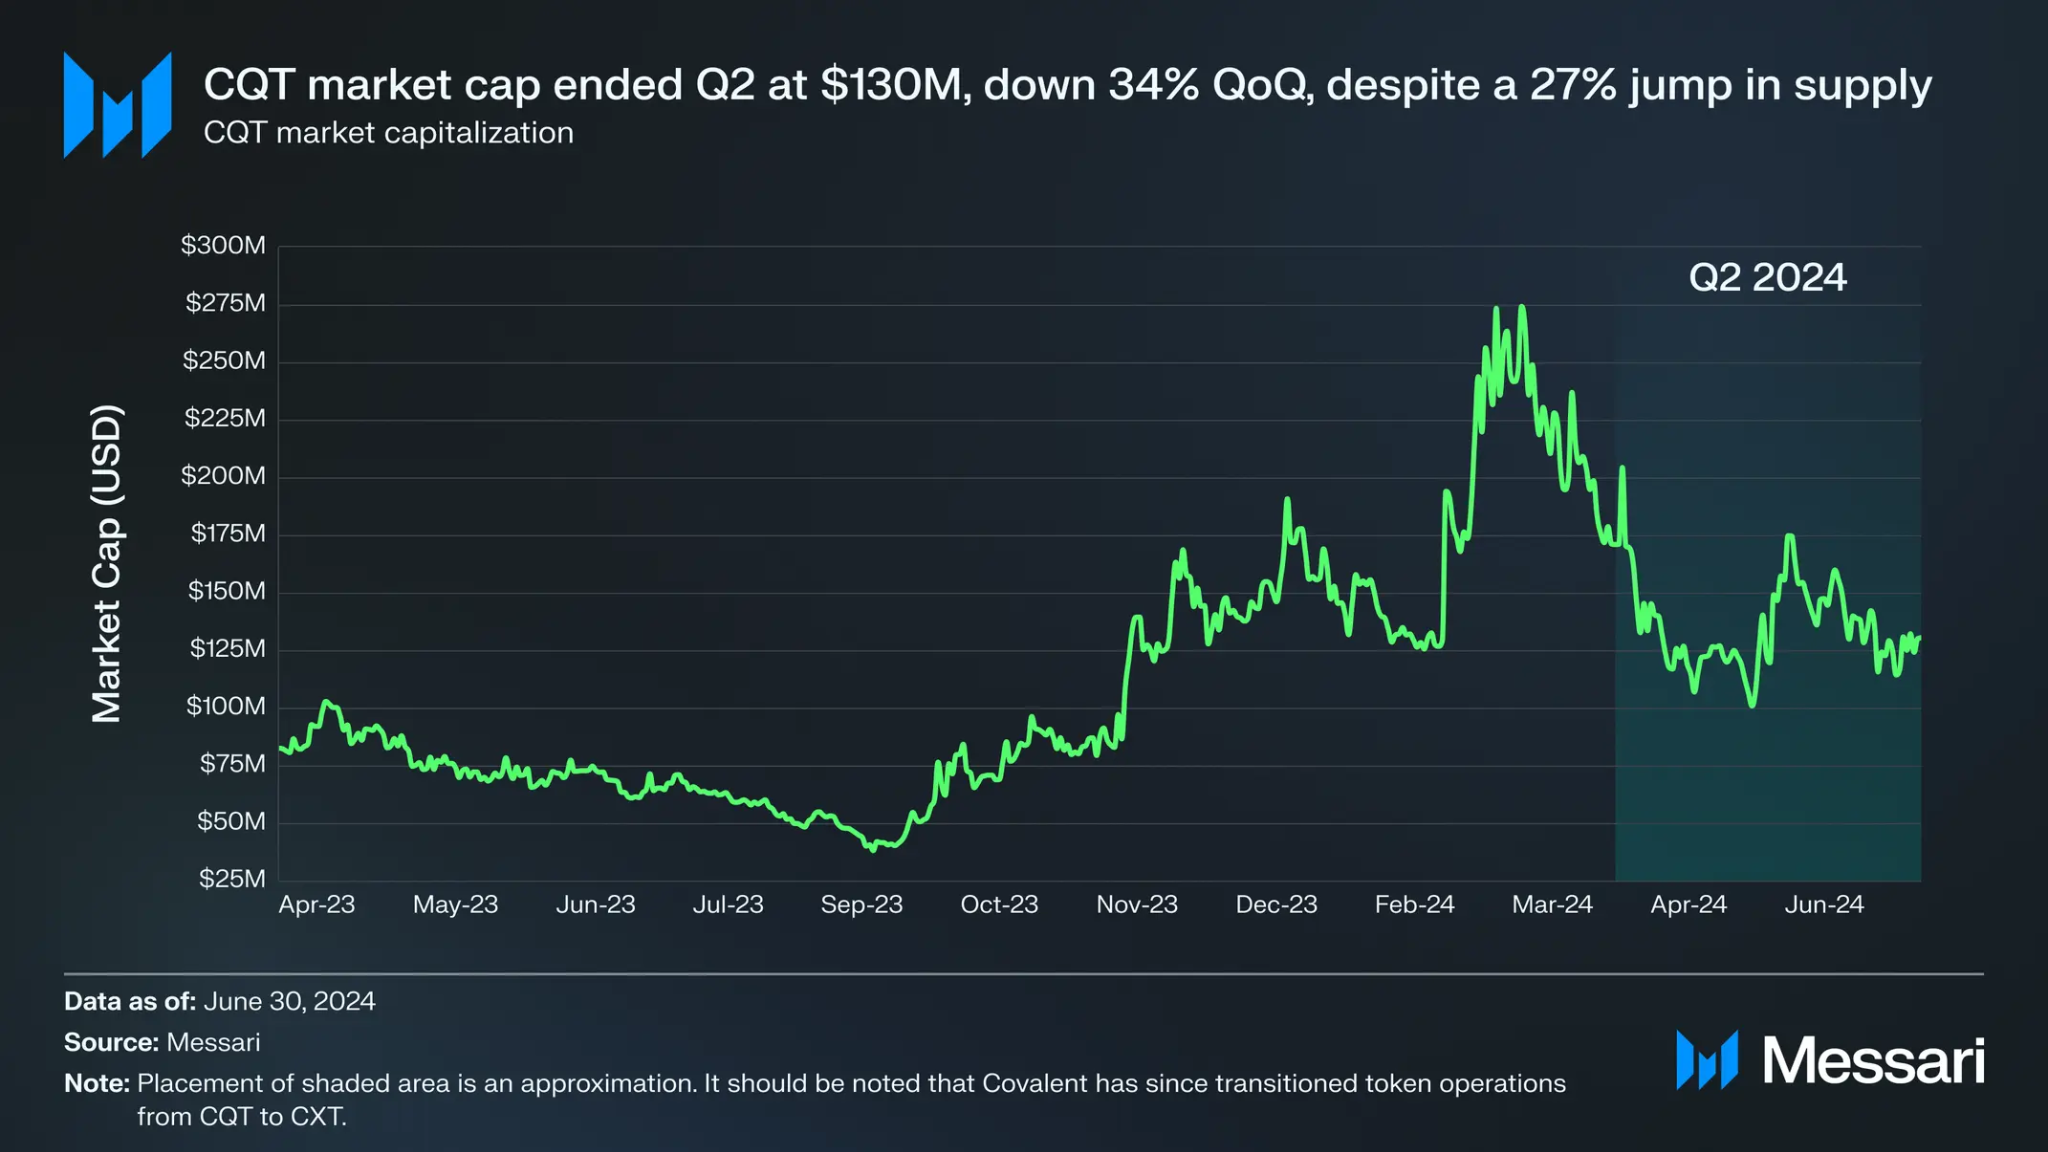
Task: Select the $125M y-axis label
Action: coord(228,648)
